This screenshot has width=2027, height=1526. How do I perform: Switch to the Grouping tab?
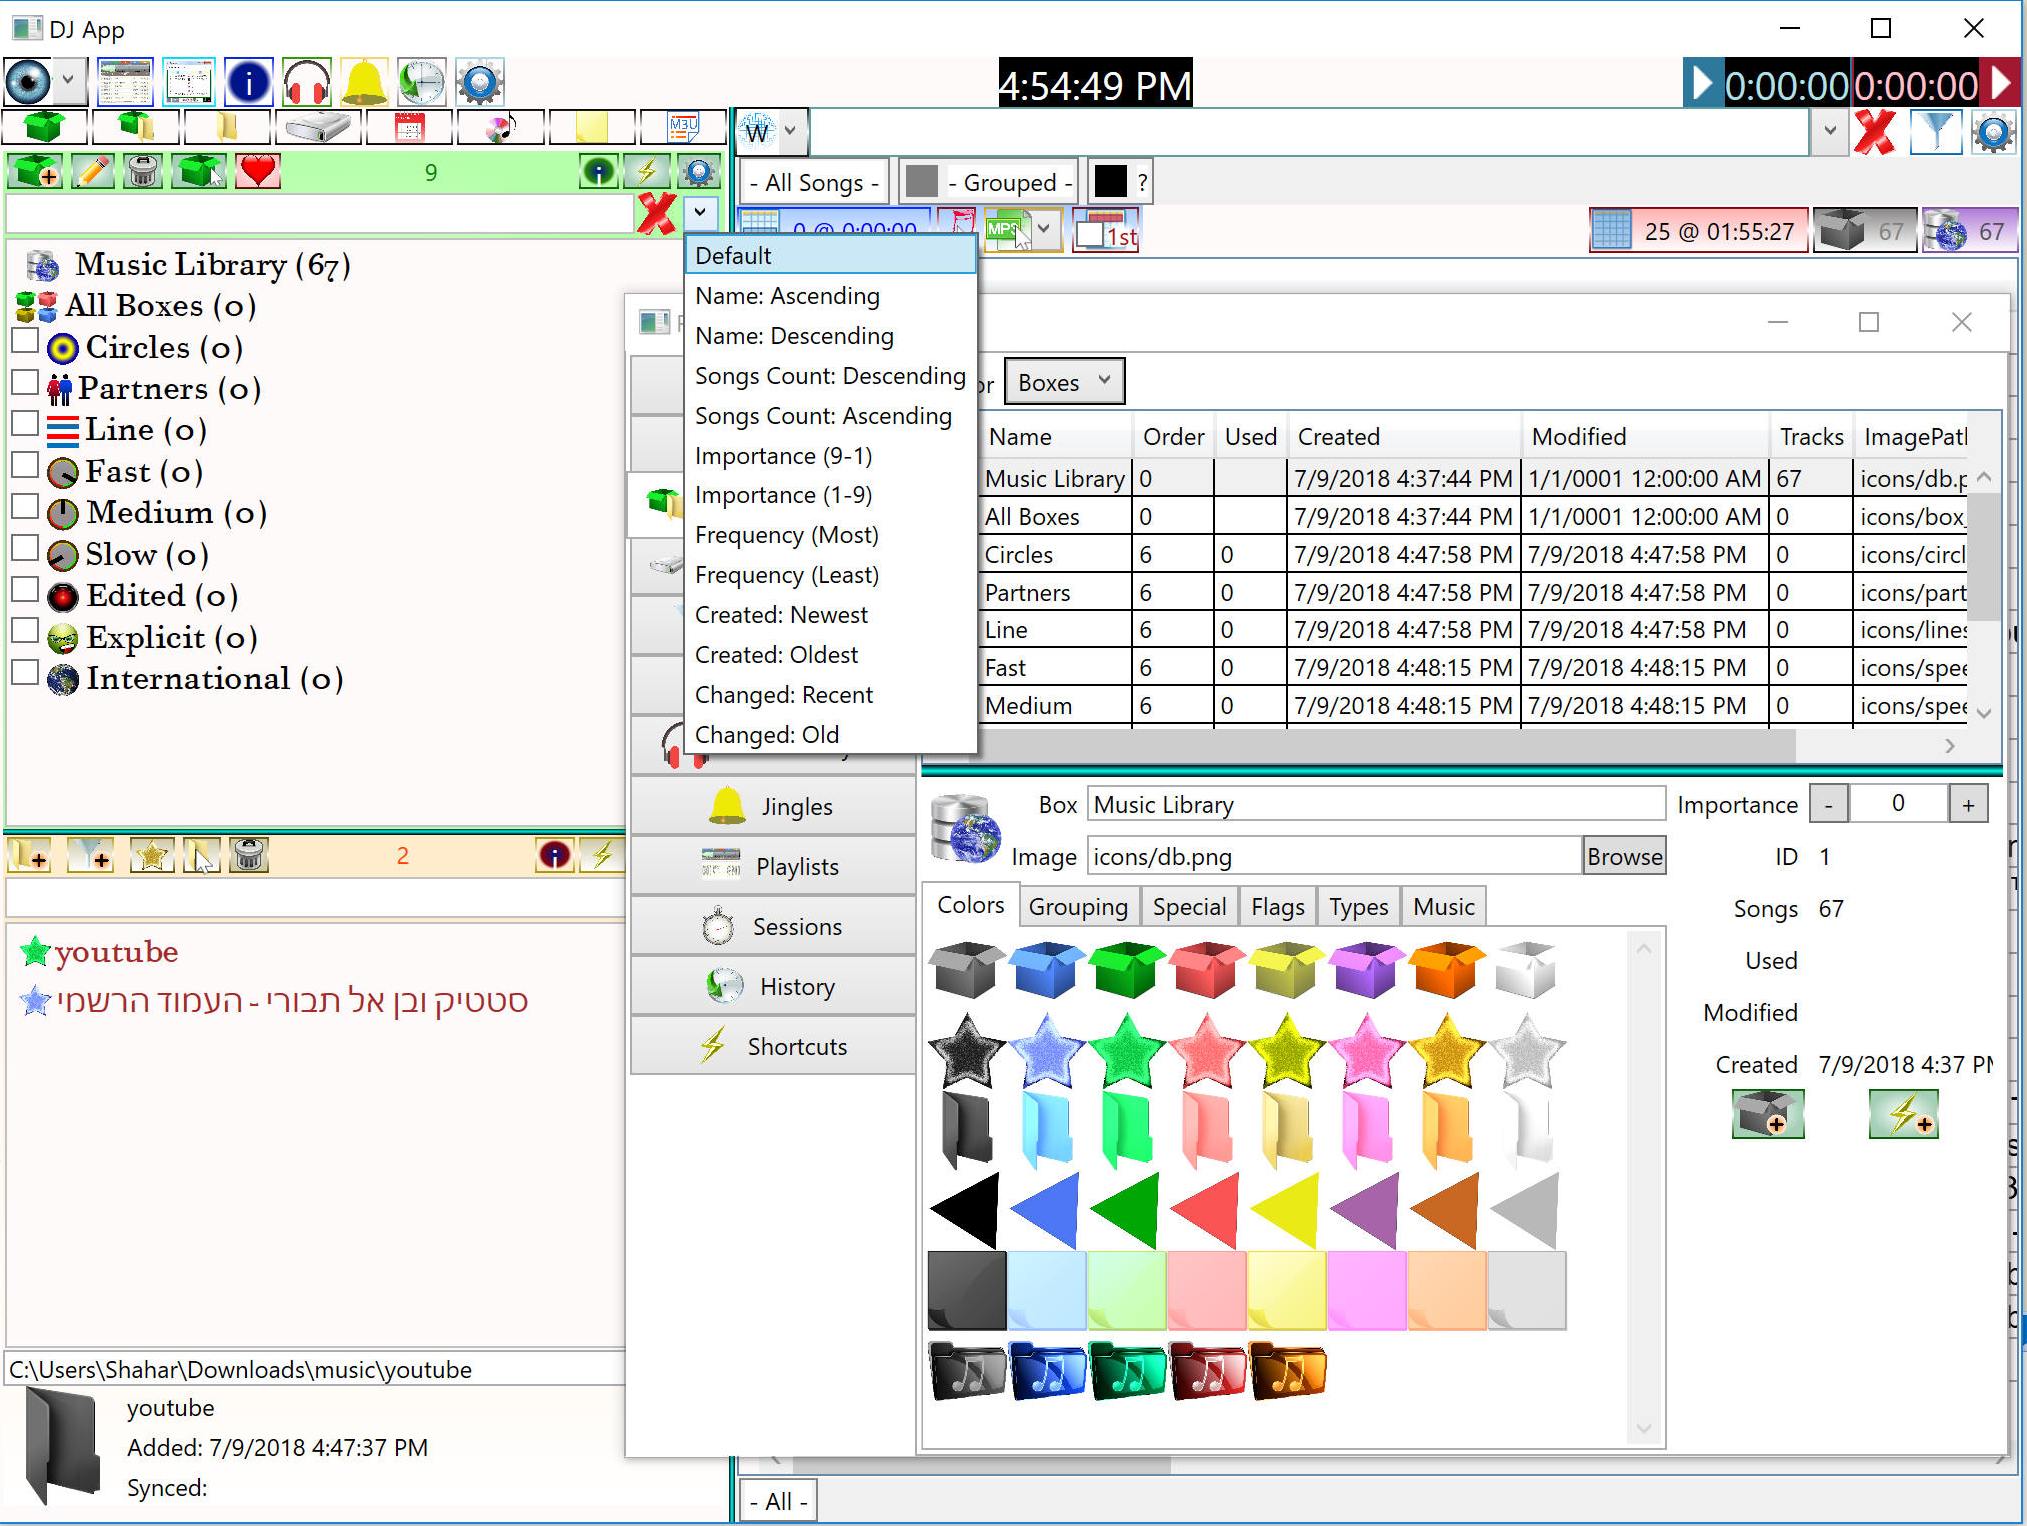(1077, 907)
